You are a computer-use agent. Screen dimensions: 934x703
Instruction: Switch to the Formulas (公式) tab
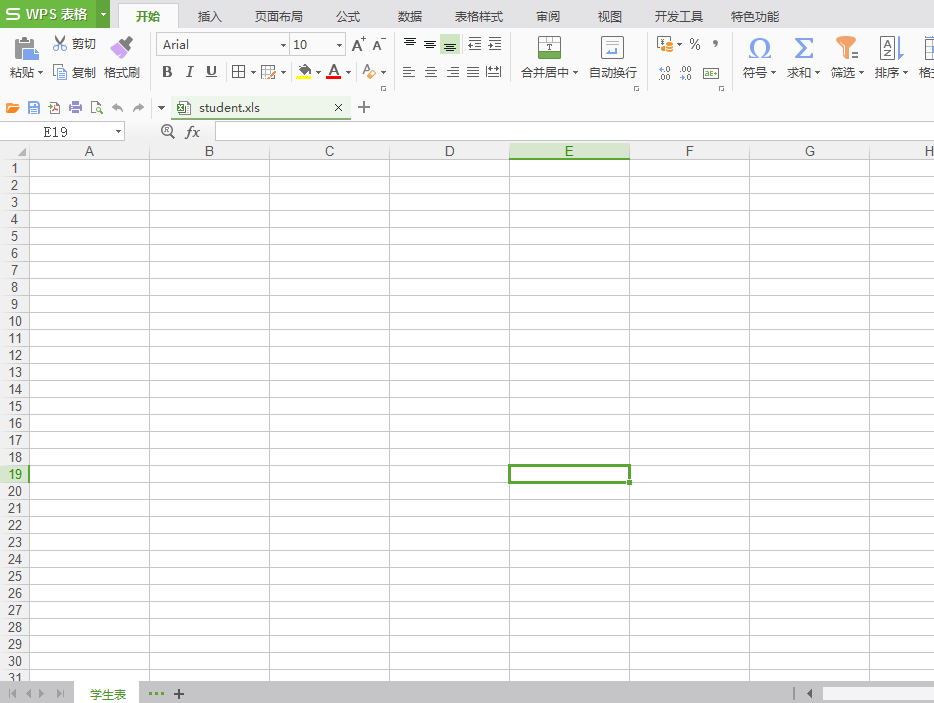coord(348,17)
